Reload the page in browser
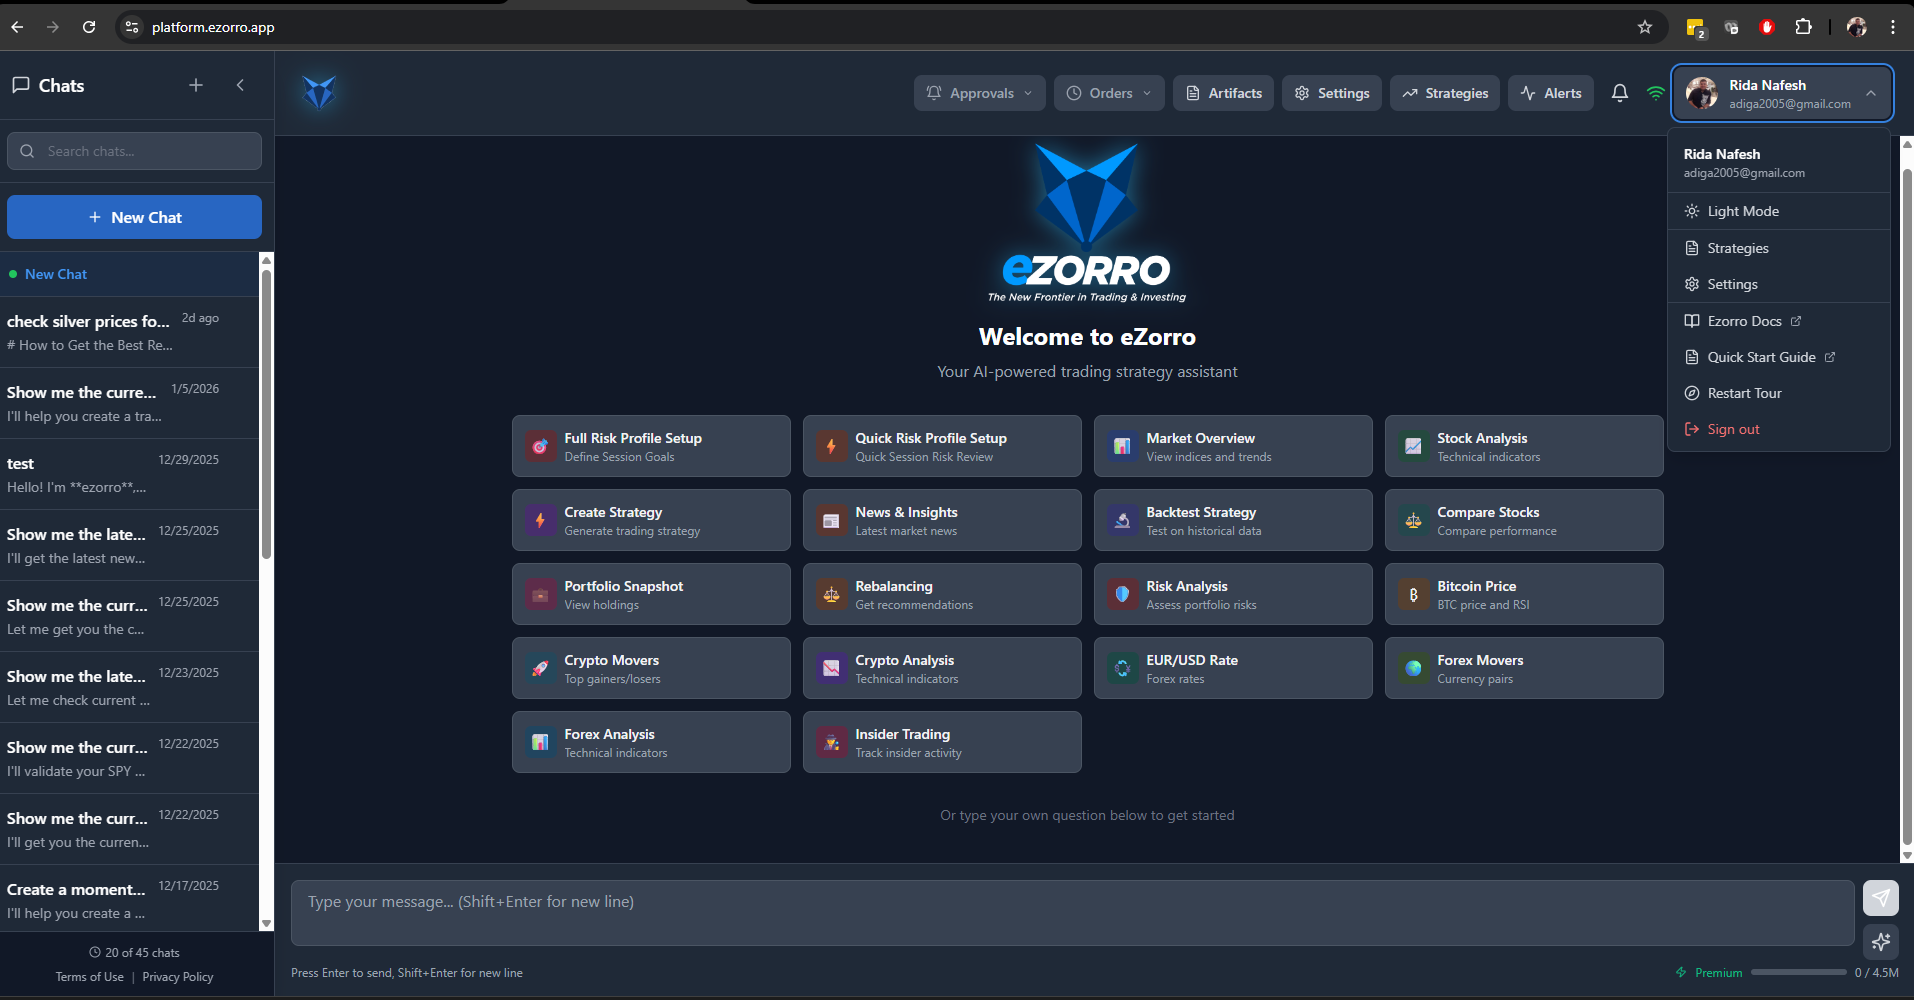Image resolution: width=1914 pixels, height=1000 pixels. (x=89, y=27)
